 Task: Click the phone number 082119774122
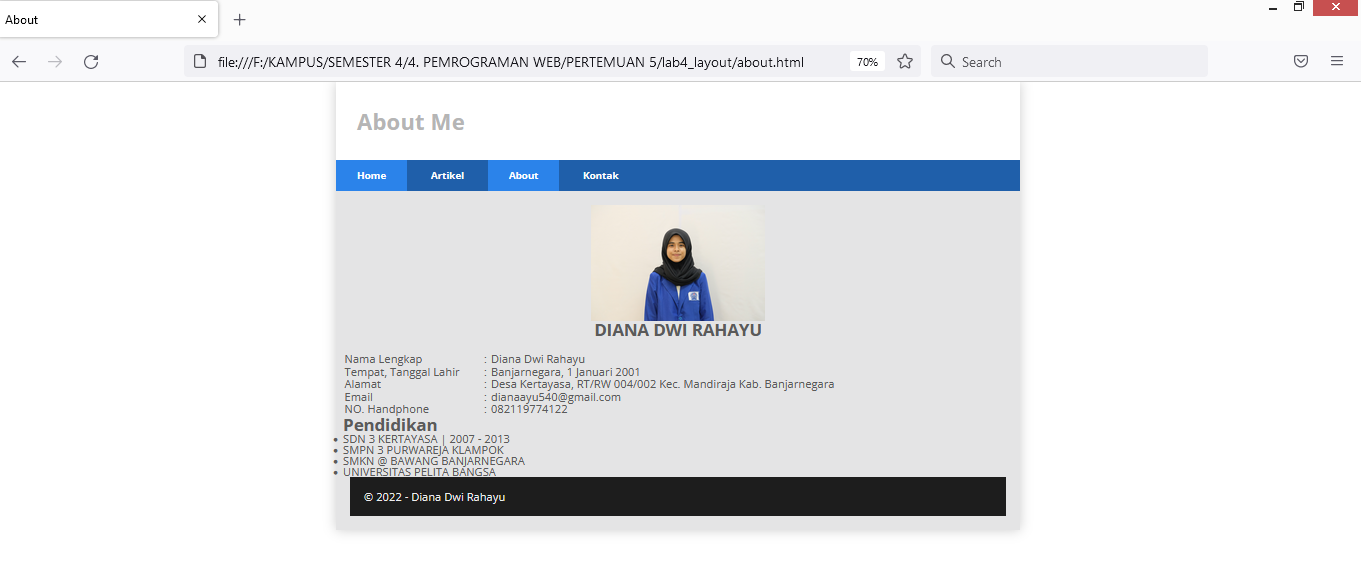(x=529, y=409)
